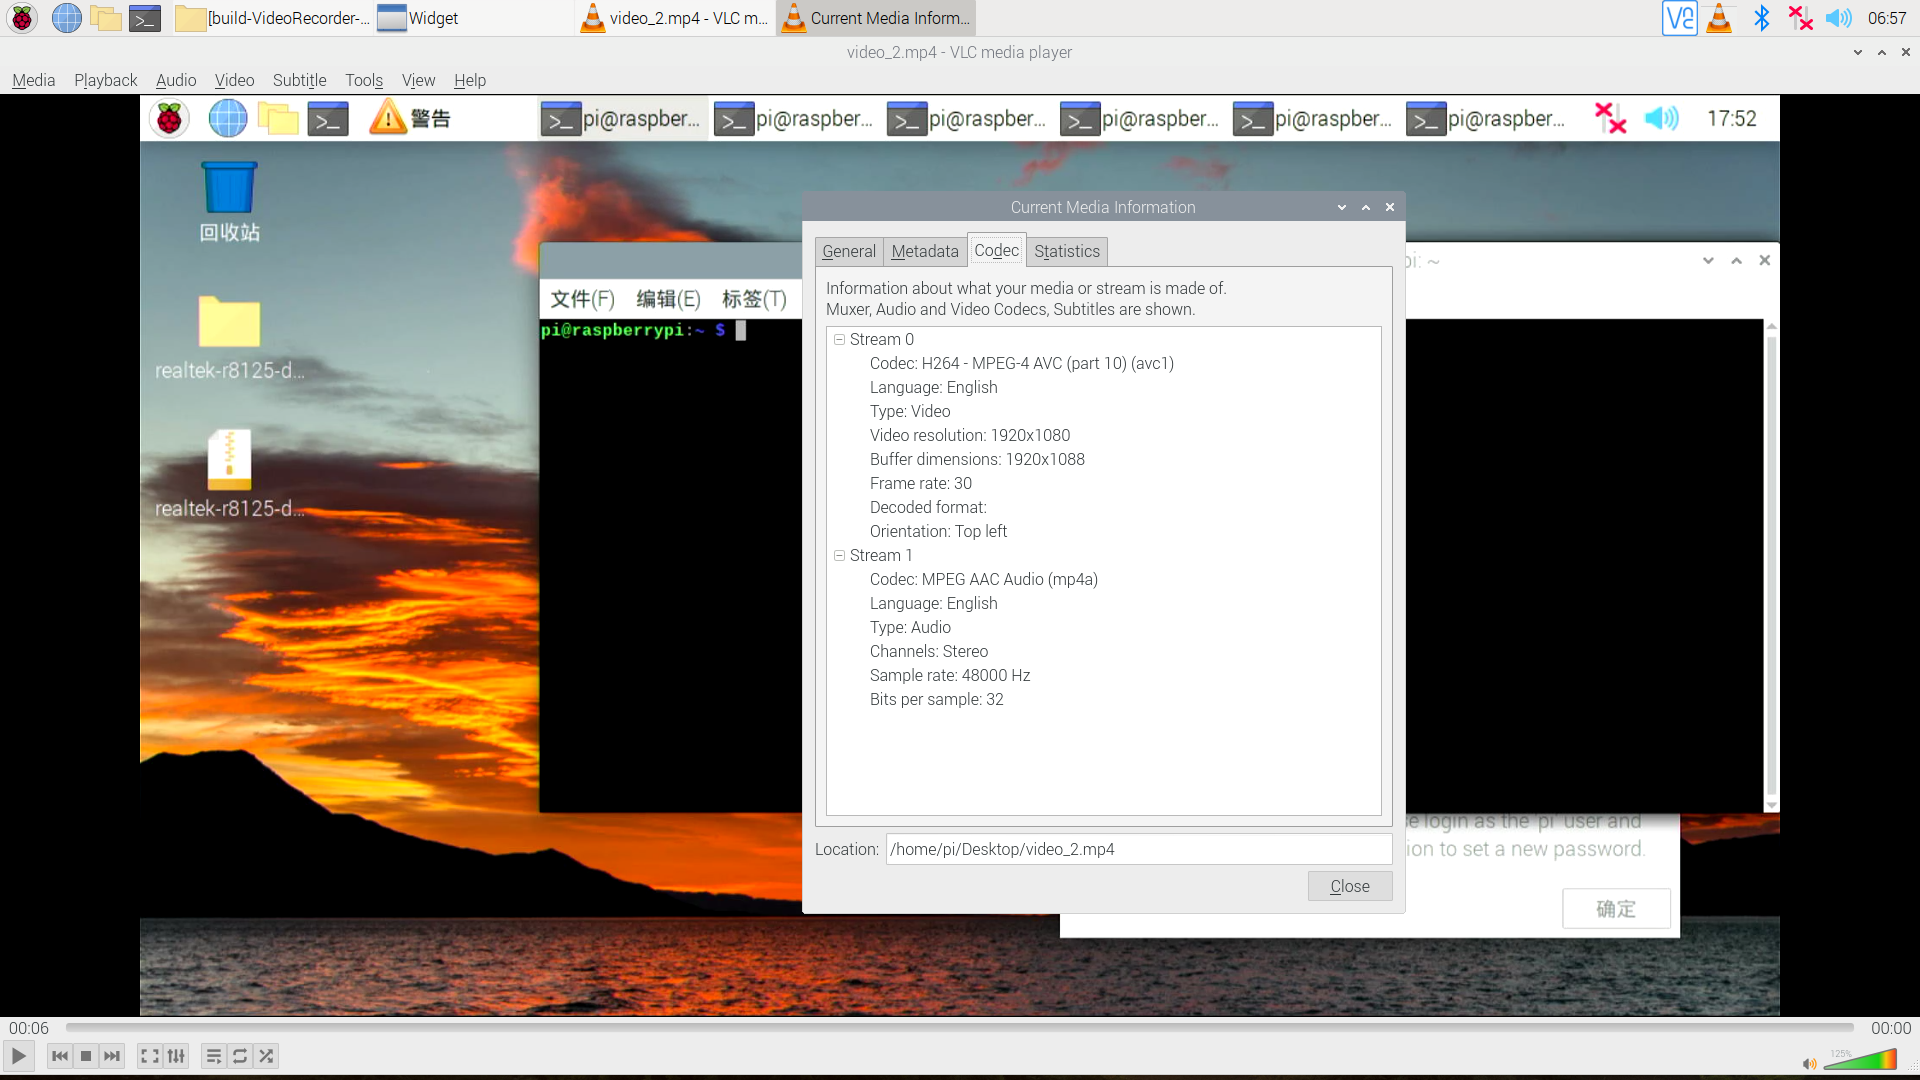
Task: Click the VLC play button
Action: click(x=19, y=1056)
